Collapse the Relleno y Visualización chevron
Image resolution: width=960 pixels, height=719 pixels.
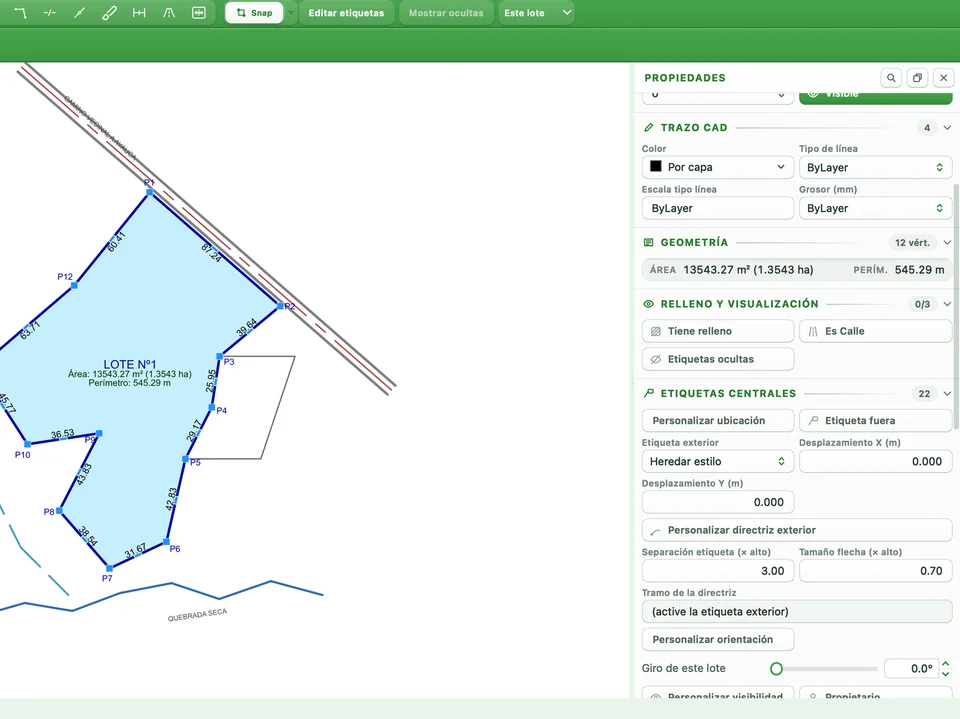point(947,304)
